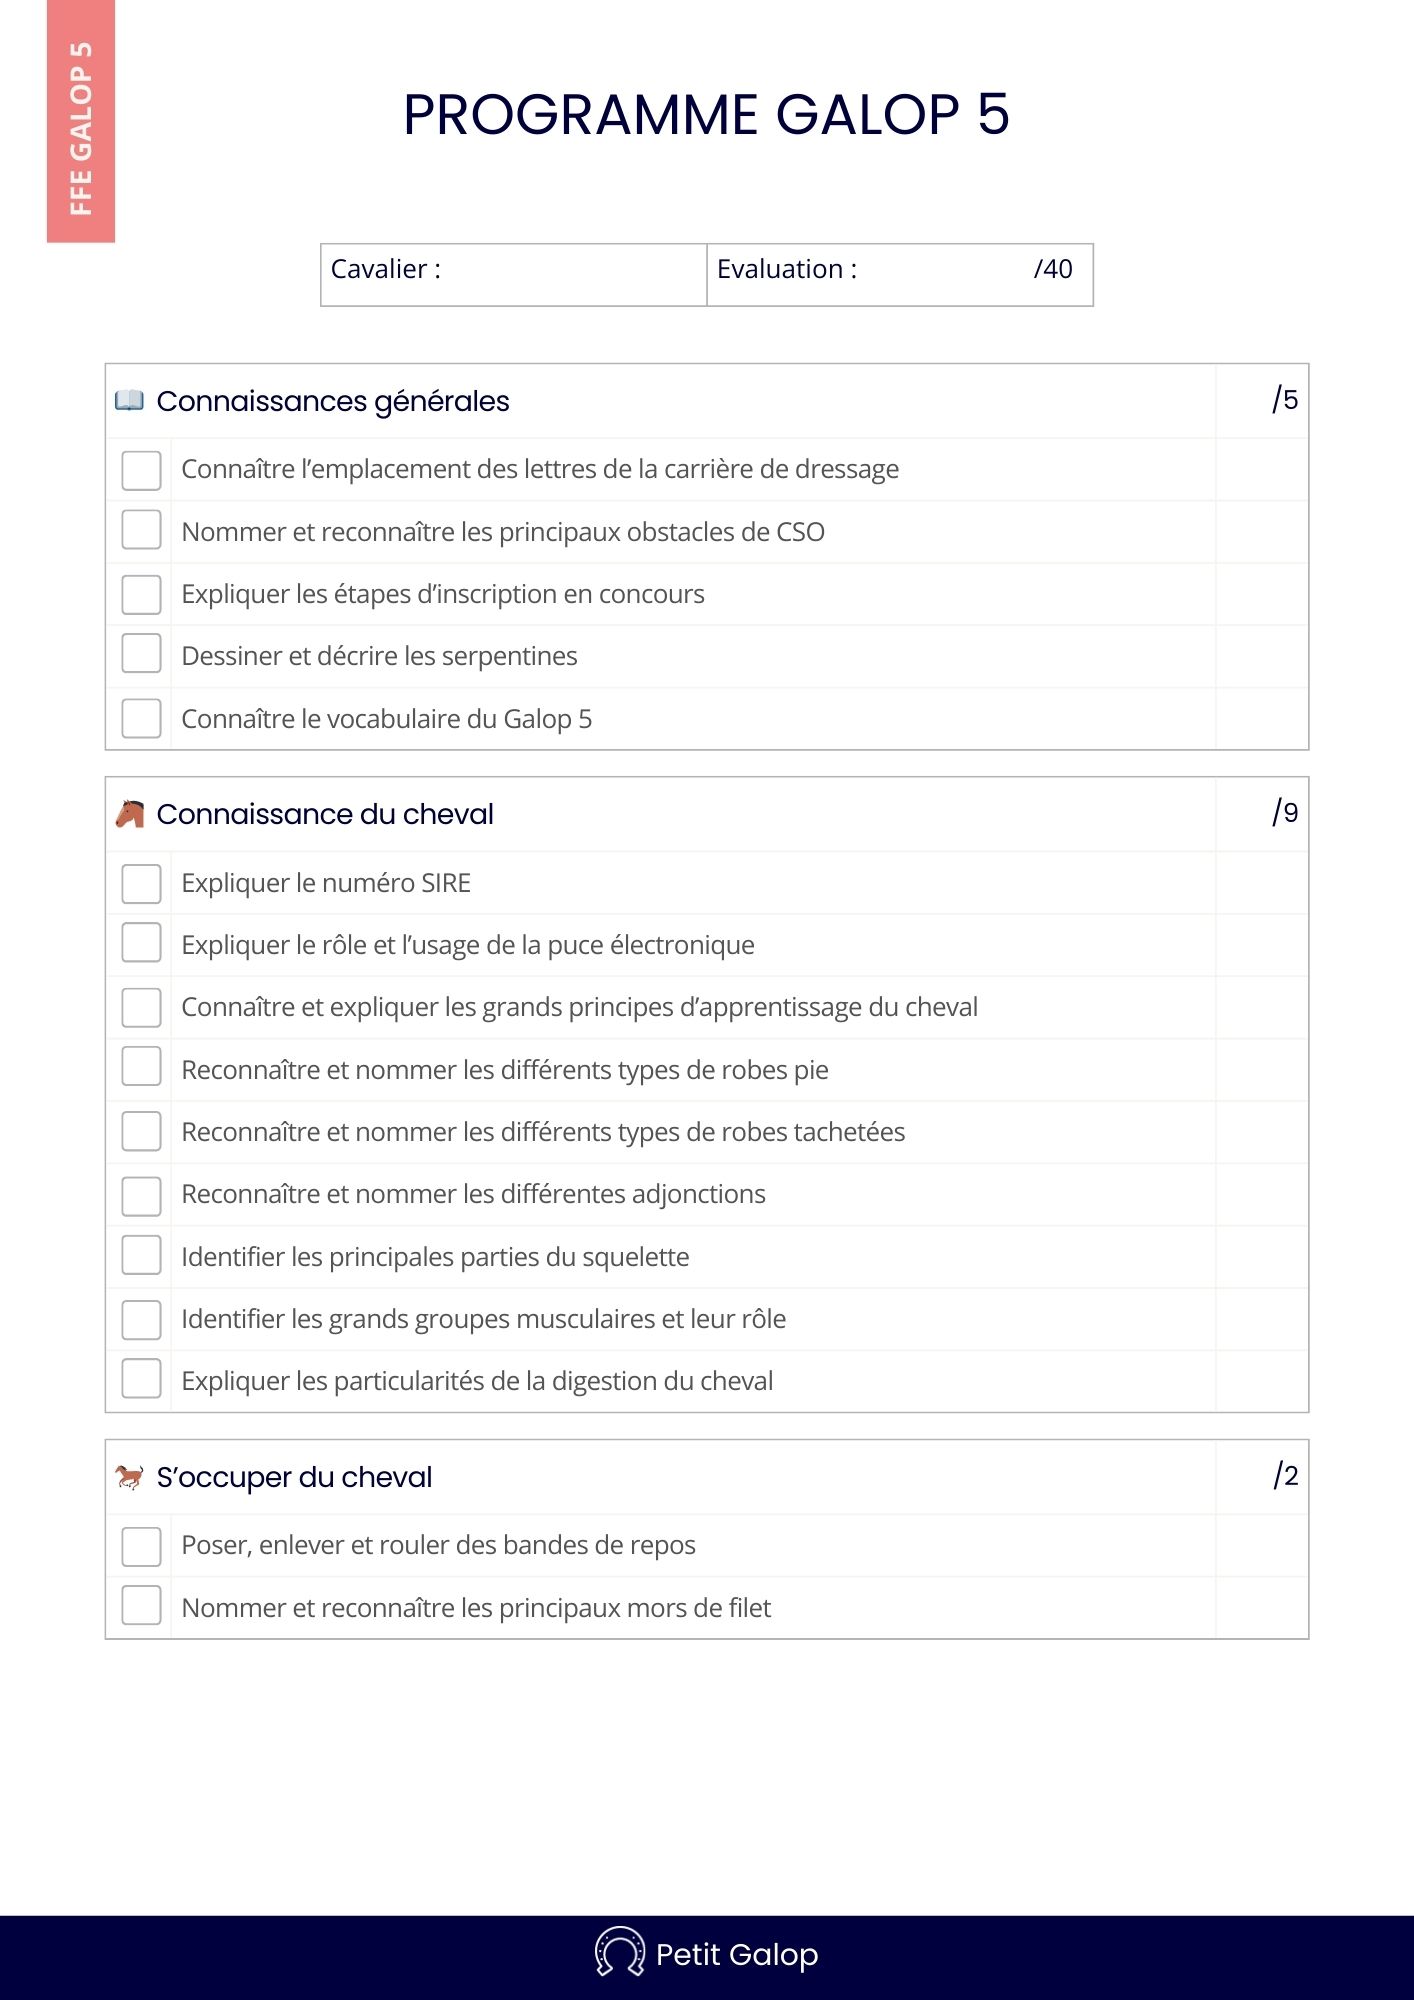Check the puce électronique checkbox
Image resolution: width=1414 pixels, height=2000 pixels.
[x=141, y=943]
